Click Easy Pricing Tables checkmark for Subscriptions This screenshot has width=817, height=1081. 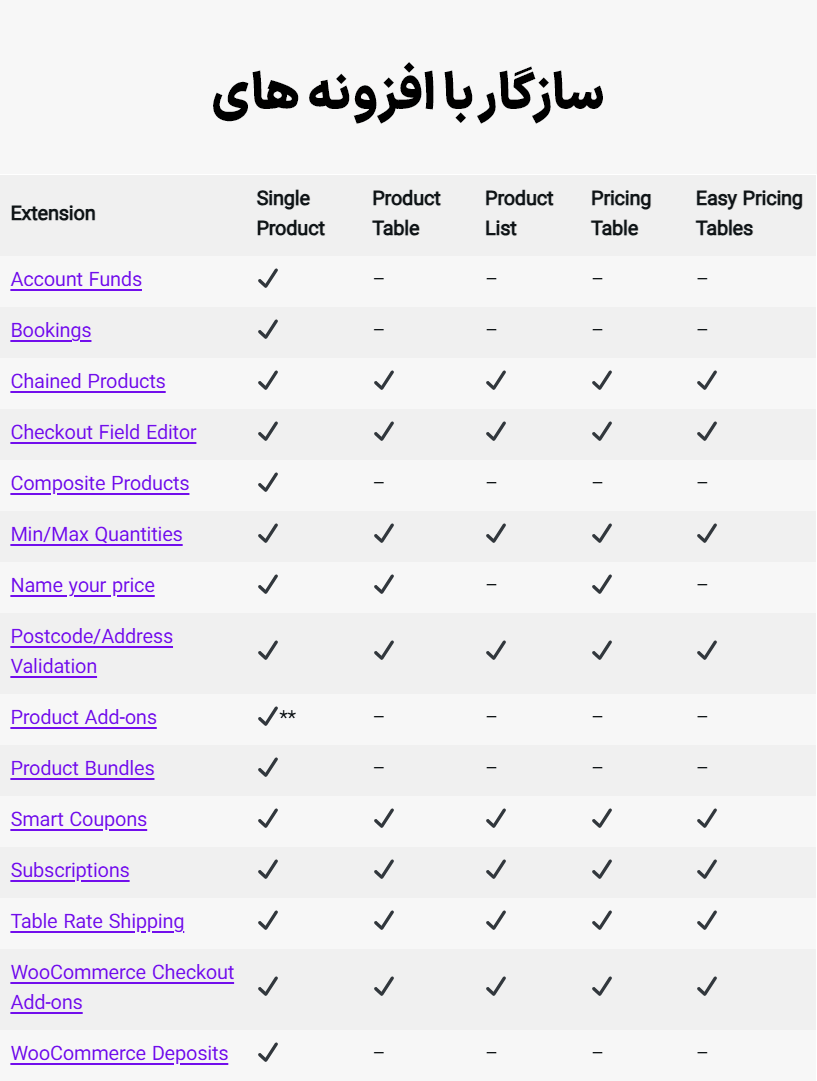(707, 870)
